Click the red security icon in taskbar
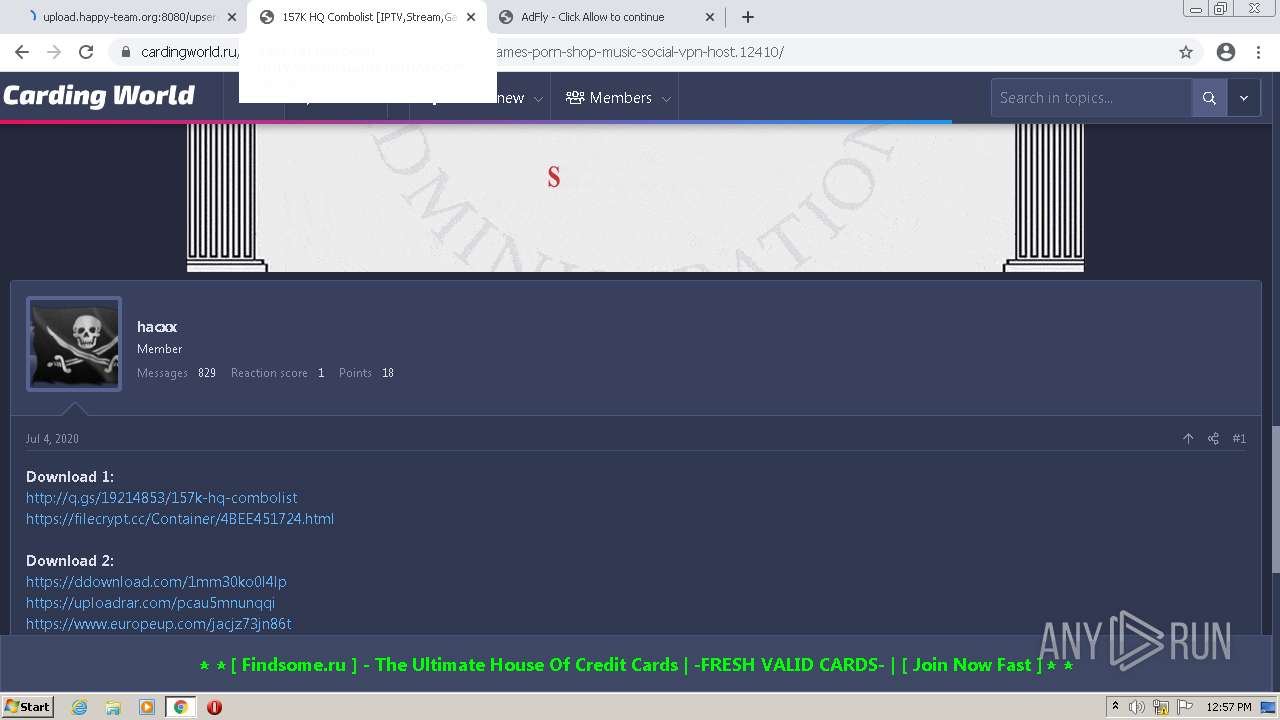 [214, 706]
